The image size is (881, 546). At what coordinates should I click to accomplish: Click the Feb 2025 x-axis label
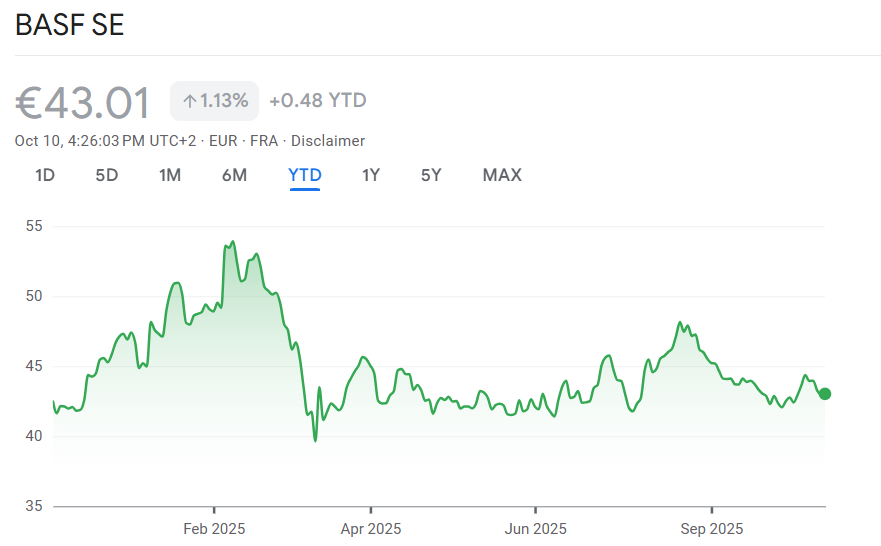(x=214, y=528)
